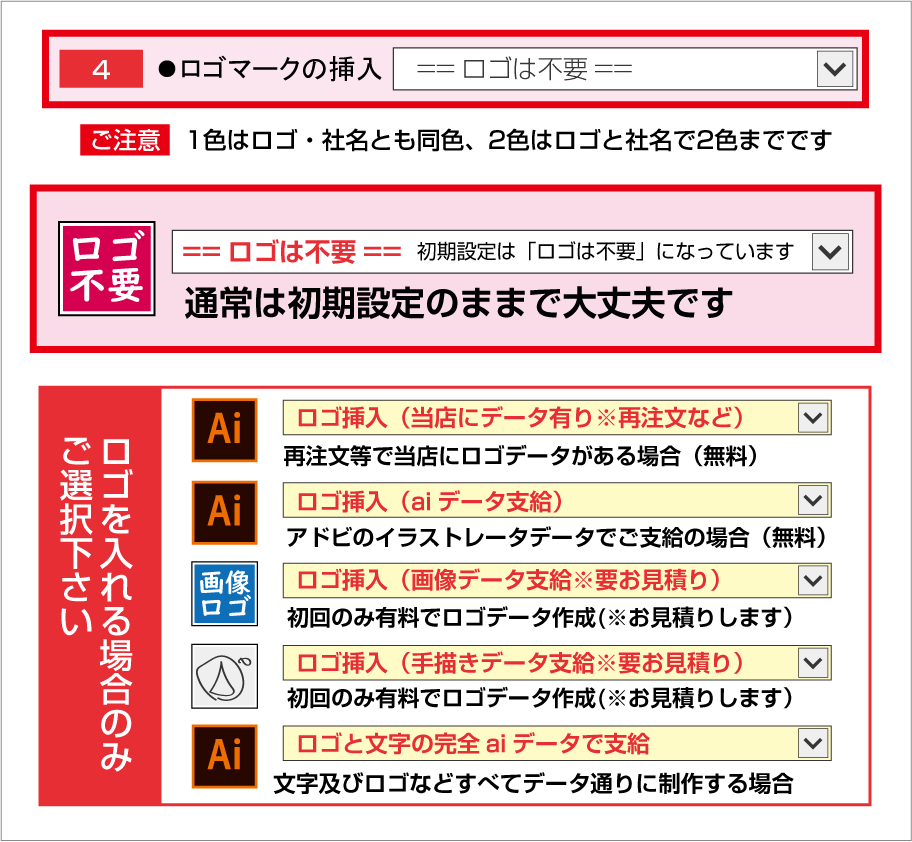Viewport: 912px width, 842px height.
Task: Expand the ロゴは不要 default setting dropdown arrow
Action: click(830, 252)
